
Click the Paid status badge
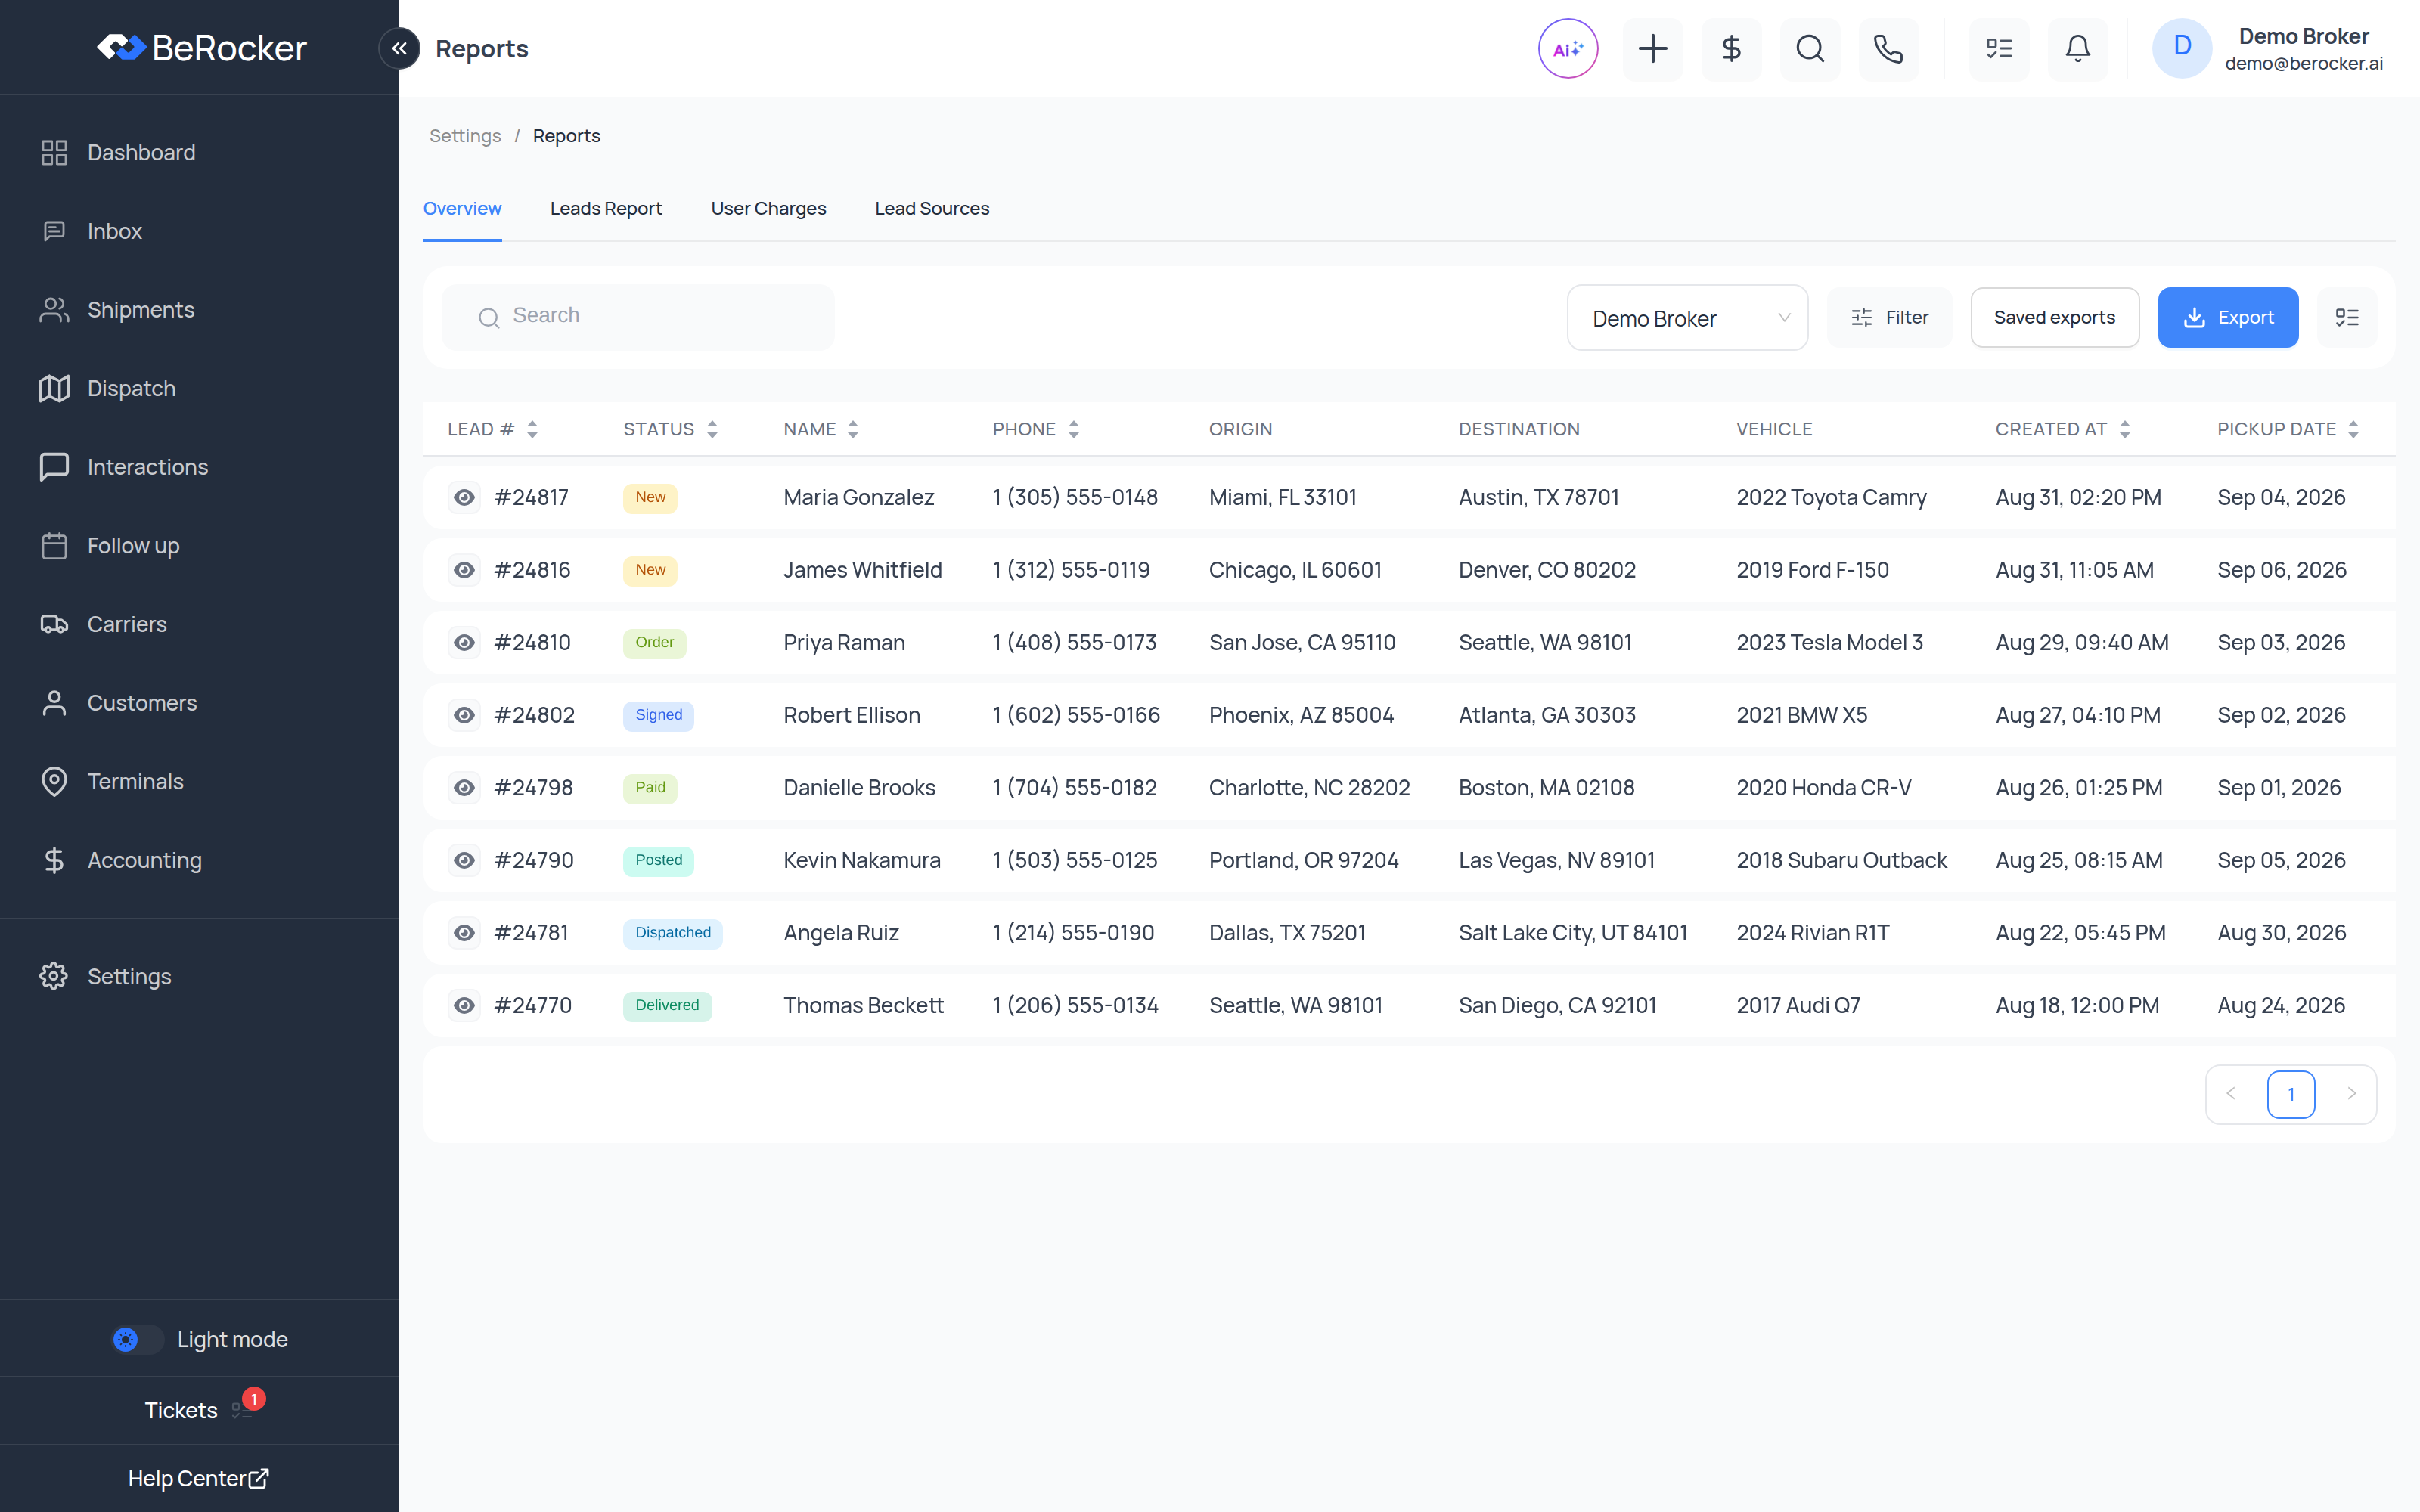[x=650, y=788]
